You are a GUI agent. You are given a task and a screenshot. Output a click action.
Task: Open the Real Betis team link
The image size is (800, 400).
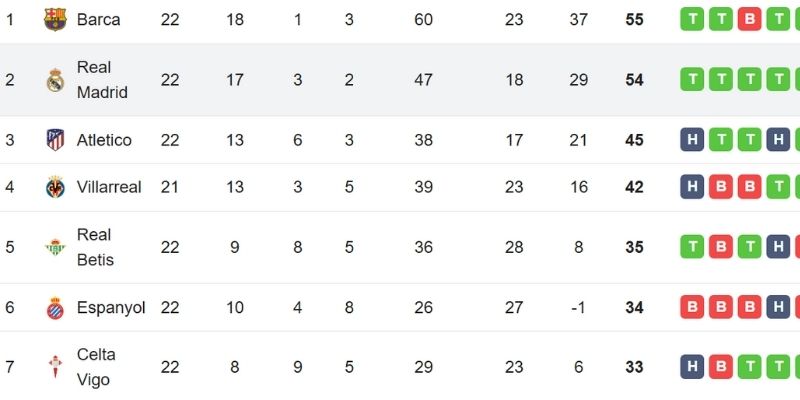[x=95, y=247]
